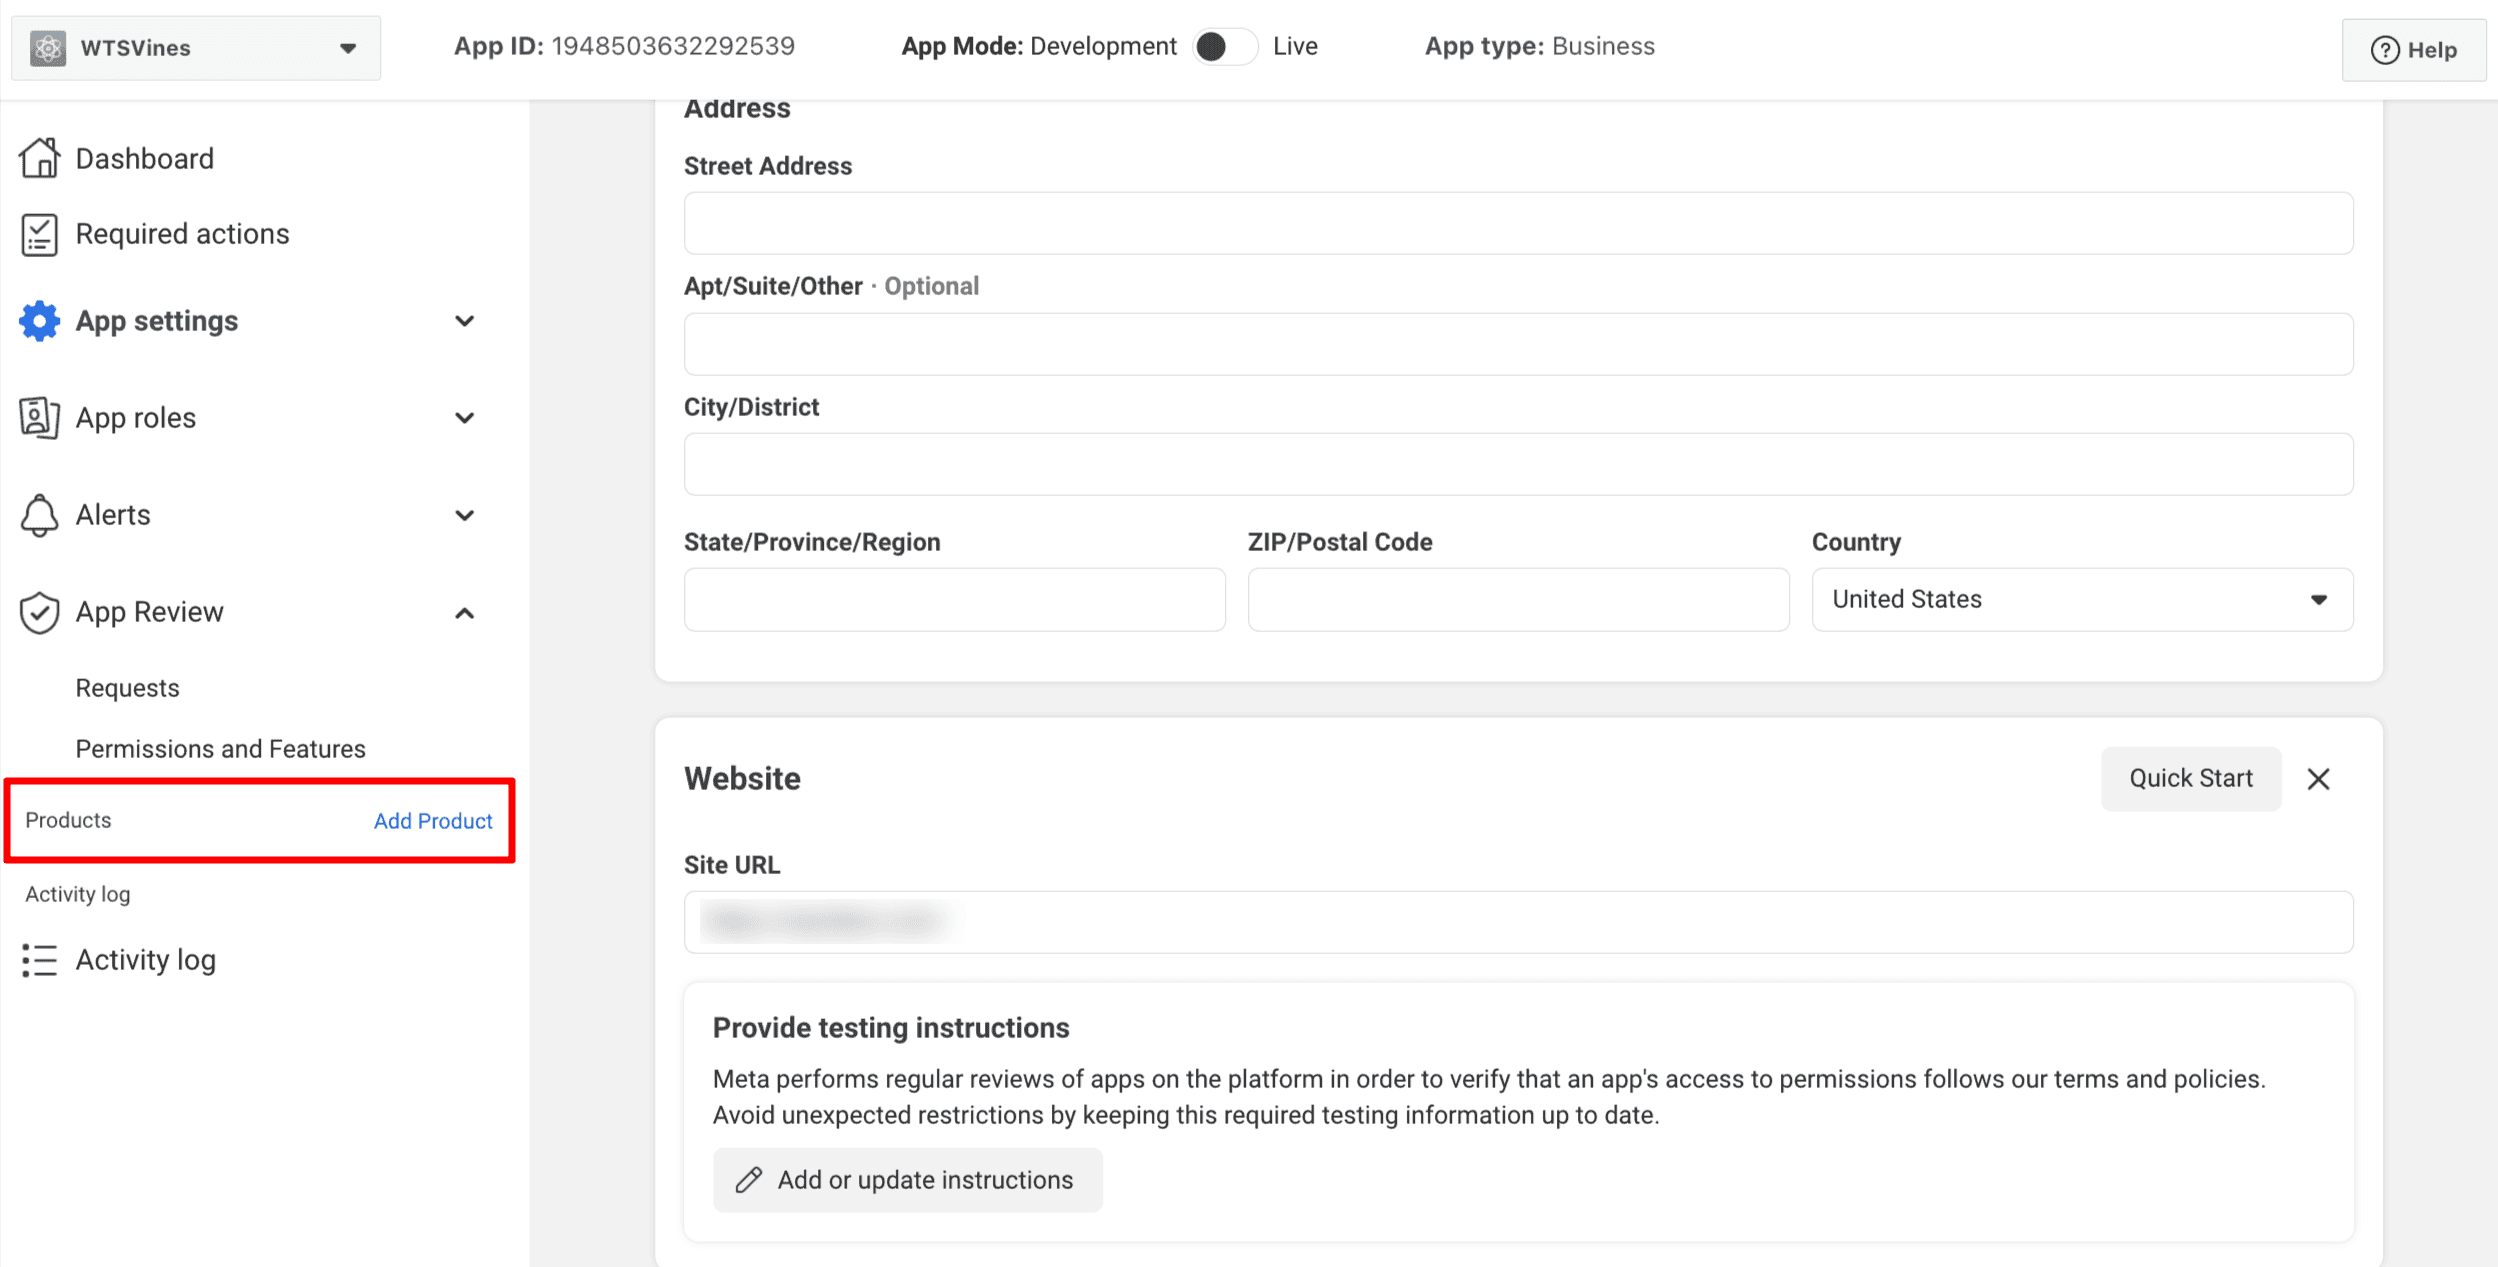
Task: Click the App ID number text
Action: 673,46
